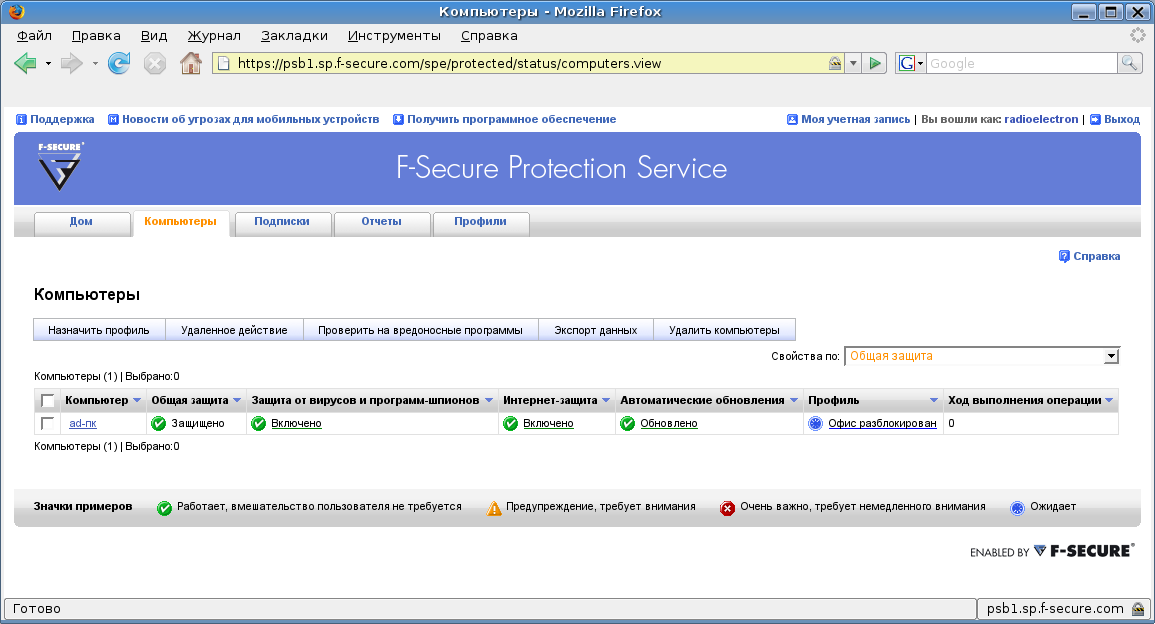The image size is (1155, 624).
Task: Click in the URL address field
Action: (530, 63)
